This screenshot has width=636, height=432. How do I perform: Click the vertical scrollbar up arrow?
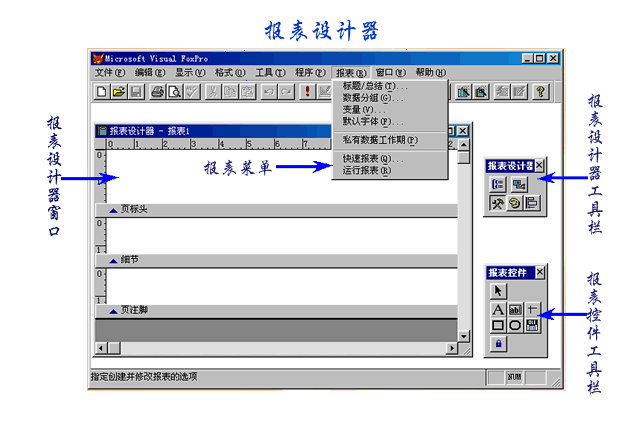pyautogui.click(x=464, y=144)
